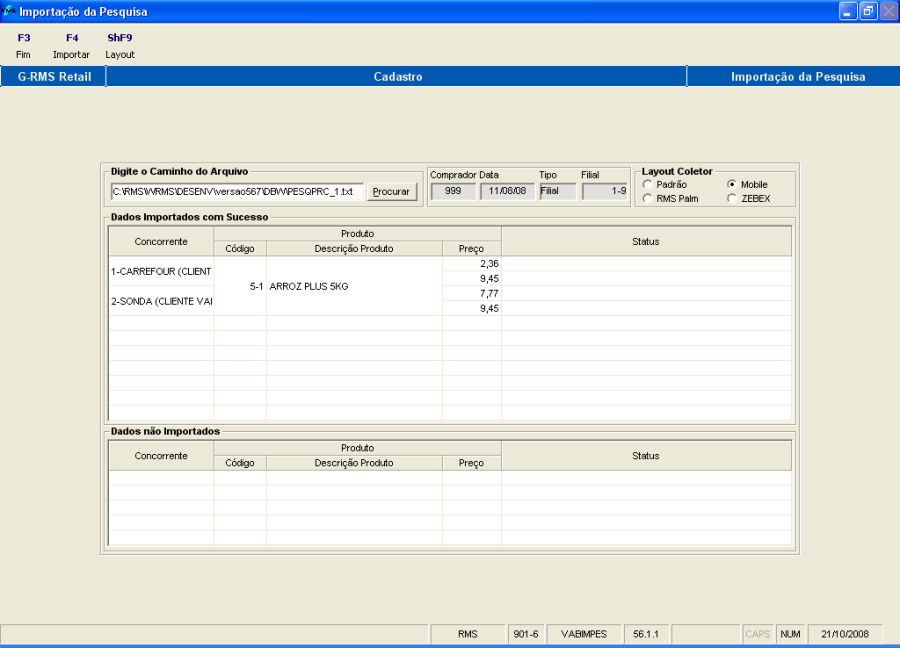Click the Filial field showing 1-9
The width and height of the screenshot is (900, 648).
tap(605, 191)
